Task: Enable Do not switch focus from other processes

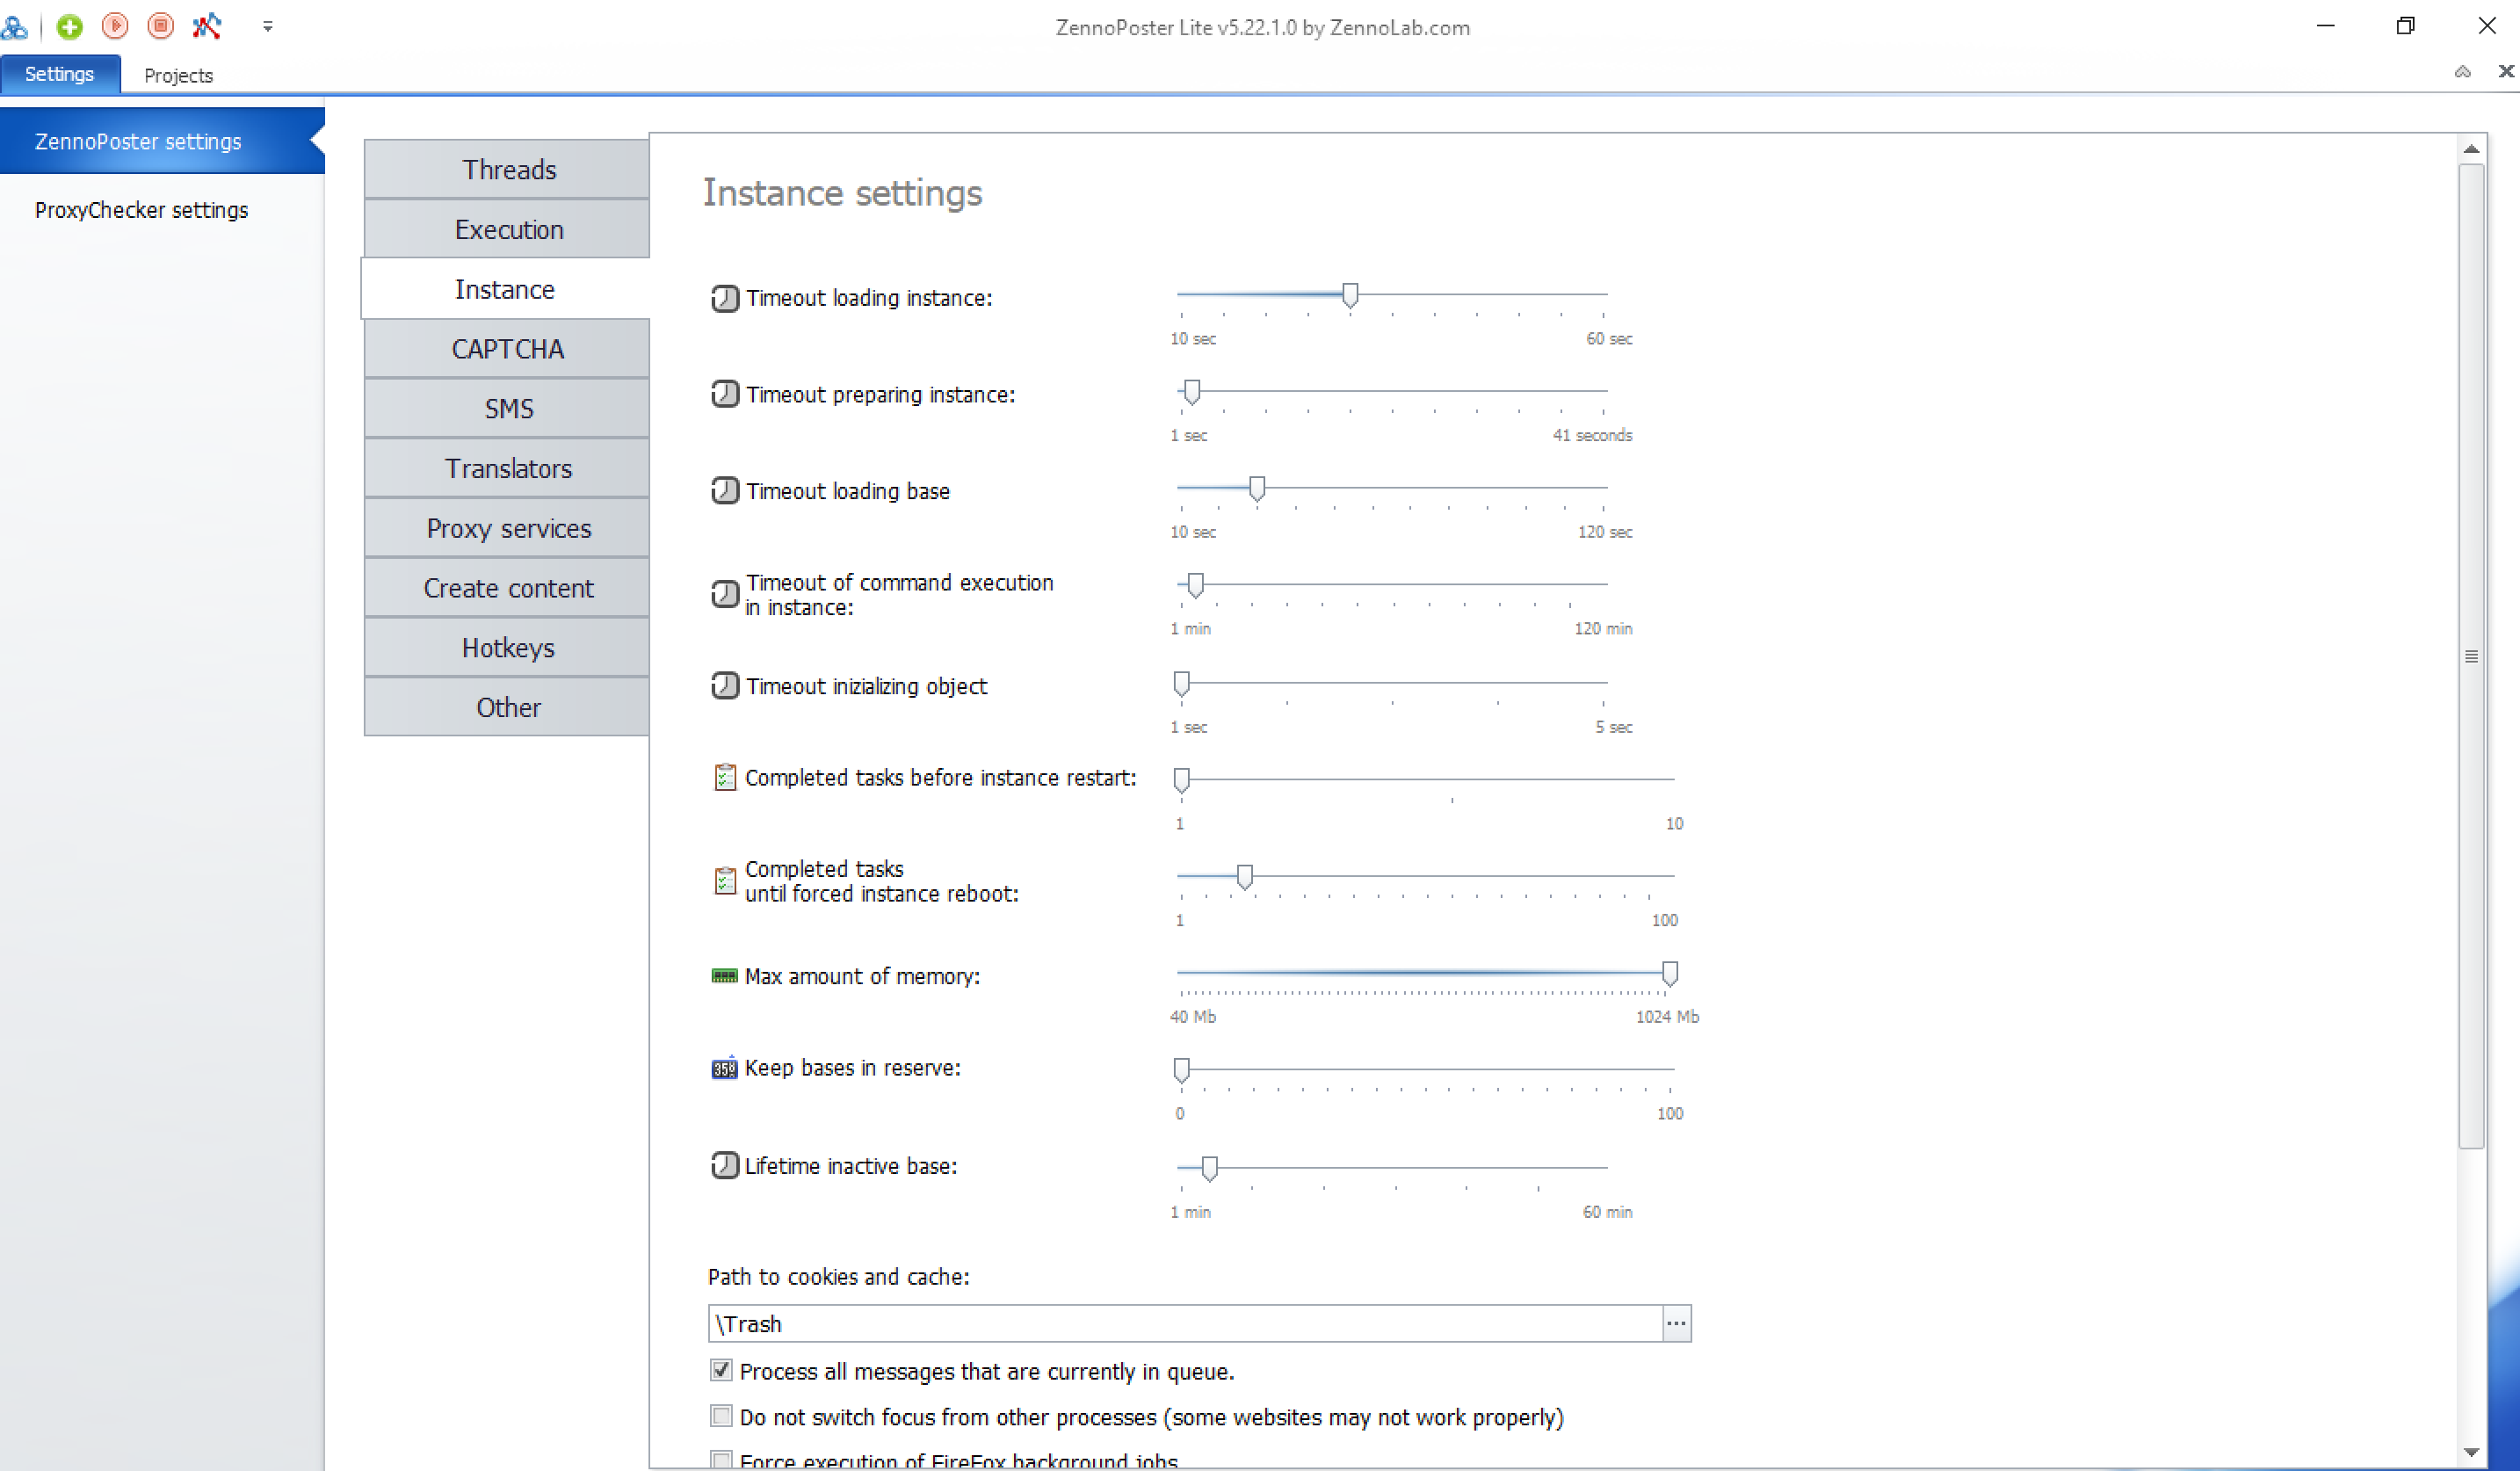Action: point(721,1416)
